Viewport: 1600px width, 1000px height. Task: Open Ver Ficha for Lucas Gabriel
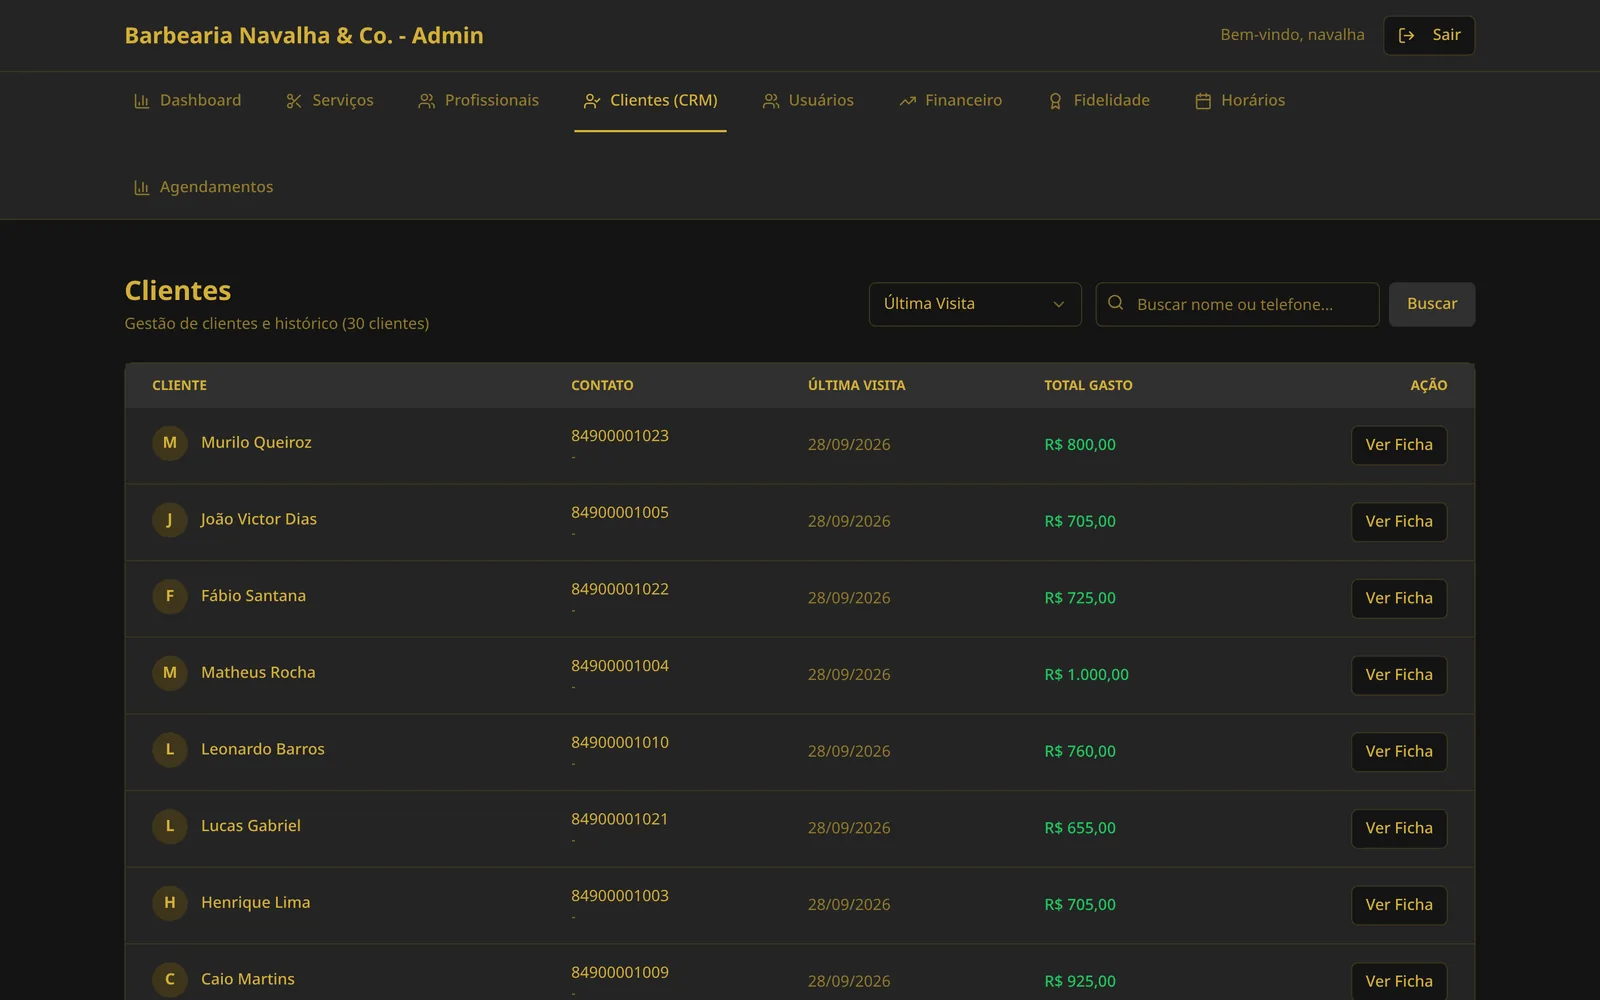pyautogui.click(x=1399, y=828)
